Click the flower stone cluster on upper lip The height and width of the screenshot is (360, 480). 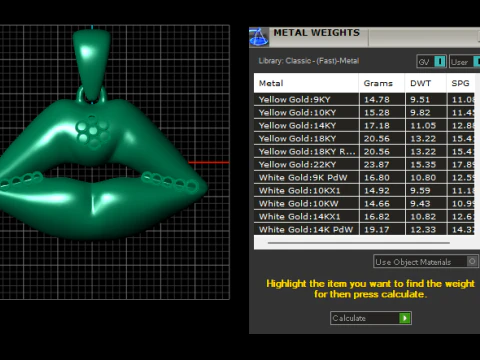point(92,131)
